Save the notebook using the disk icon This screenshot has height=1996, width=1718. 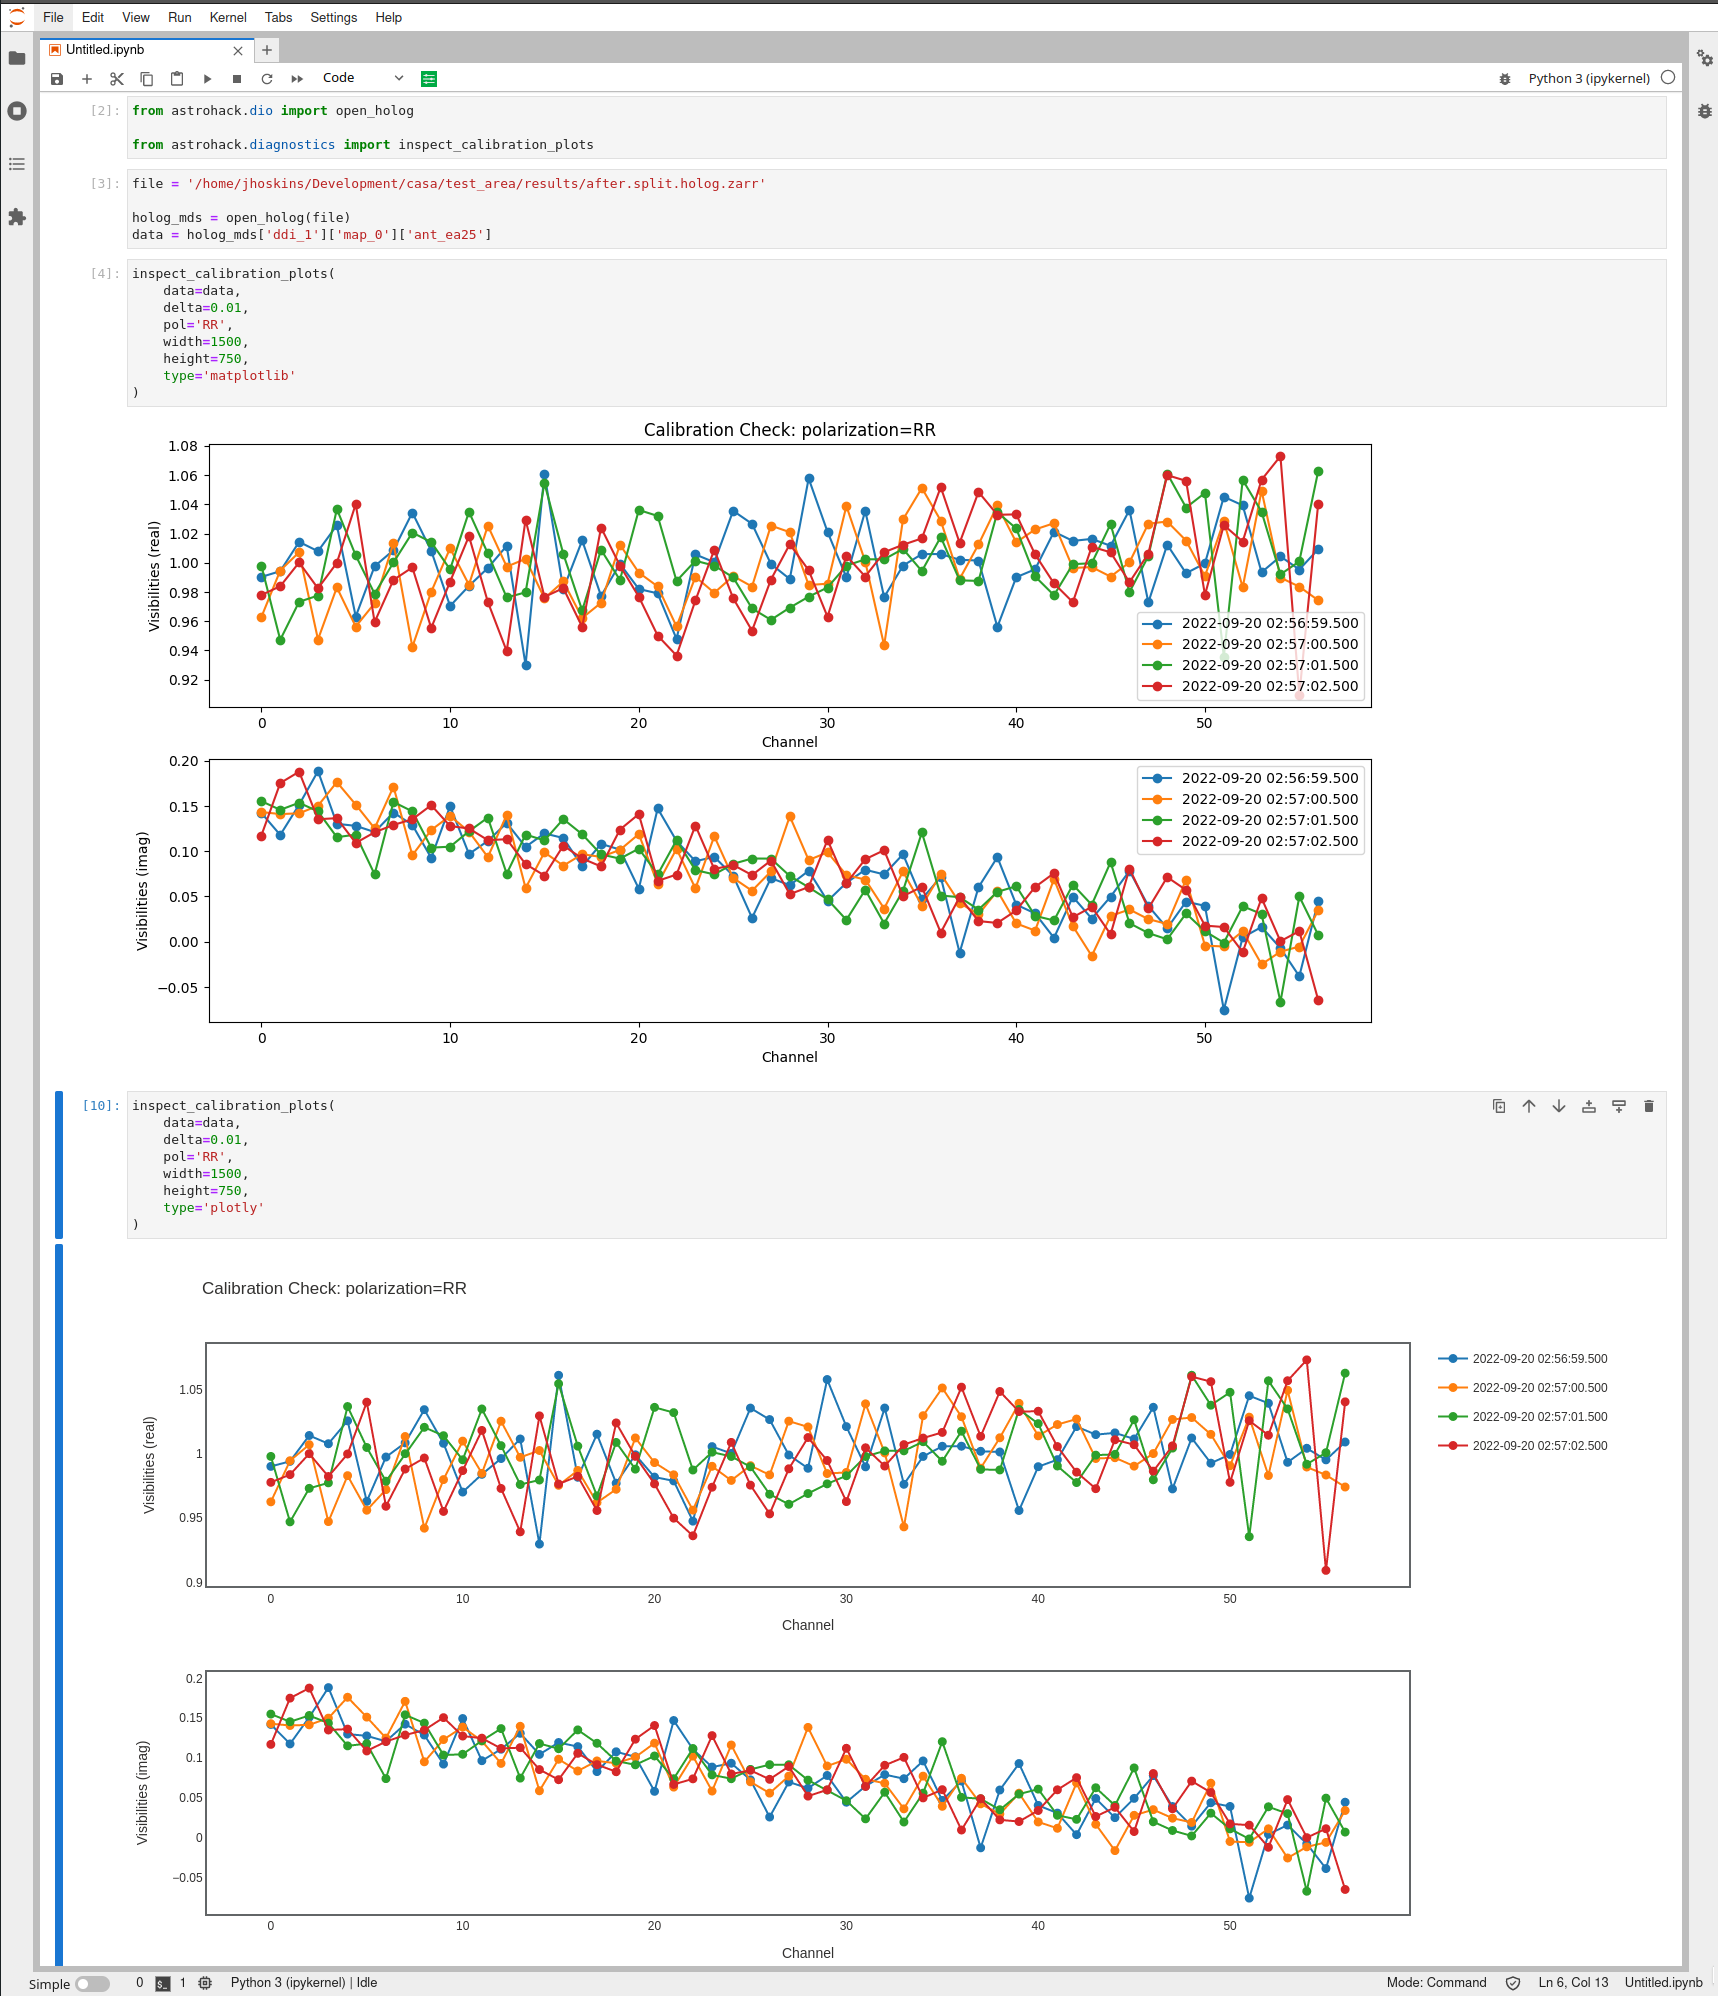pos(57,78)
